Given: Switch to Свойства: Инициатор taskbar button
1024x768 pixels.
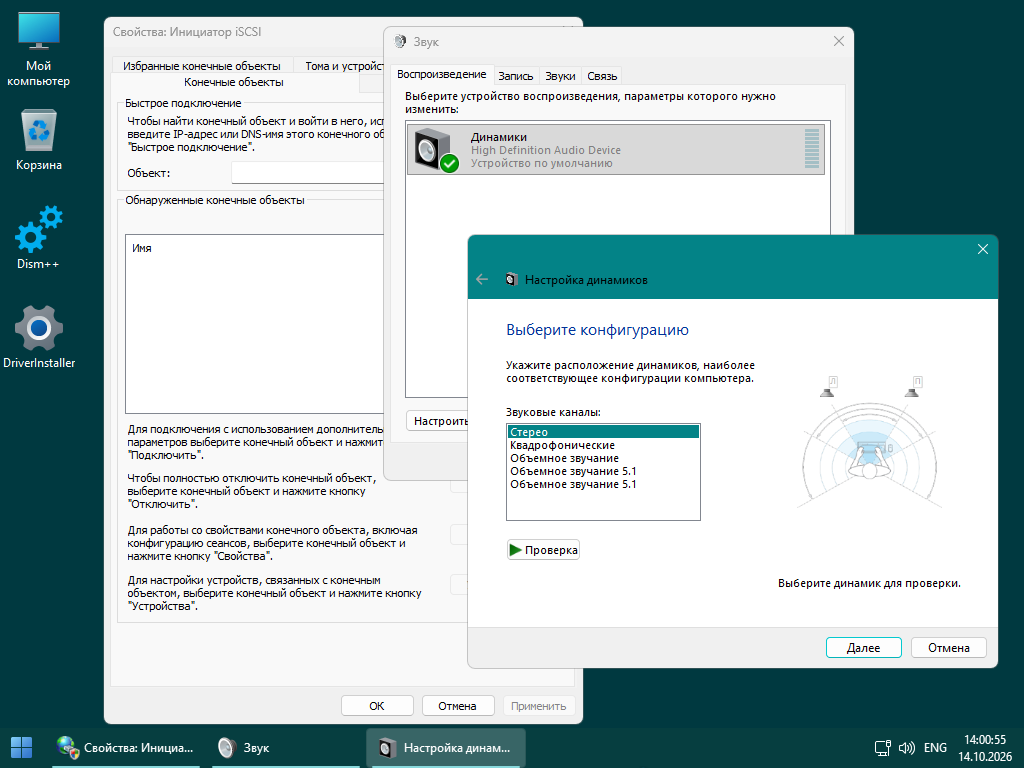Looking at the screenshot, I should (126, 748).
